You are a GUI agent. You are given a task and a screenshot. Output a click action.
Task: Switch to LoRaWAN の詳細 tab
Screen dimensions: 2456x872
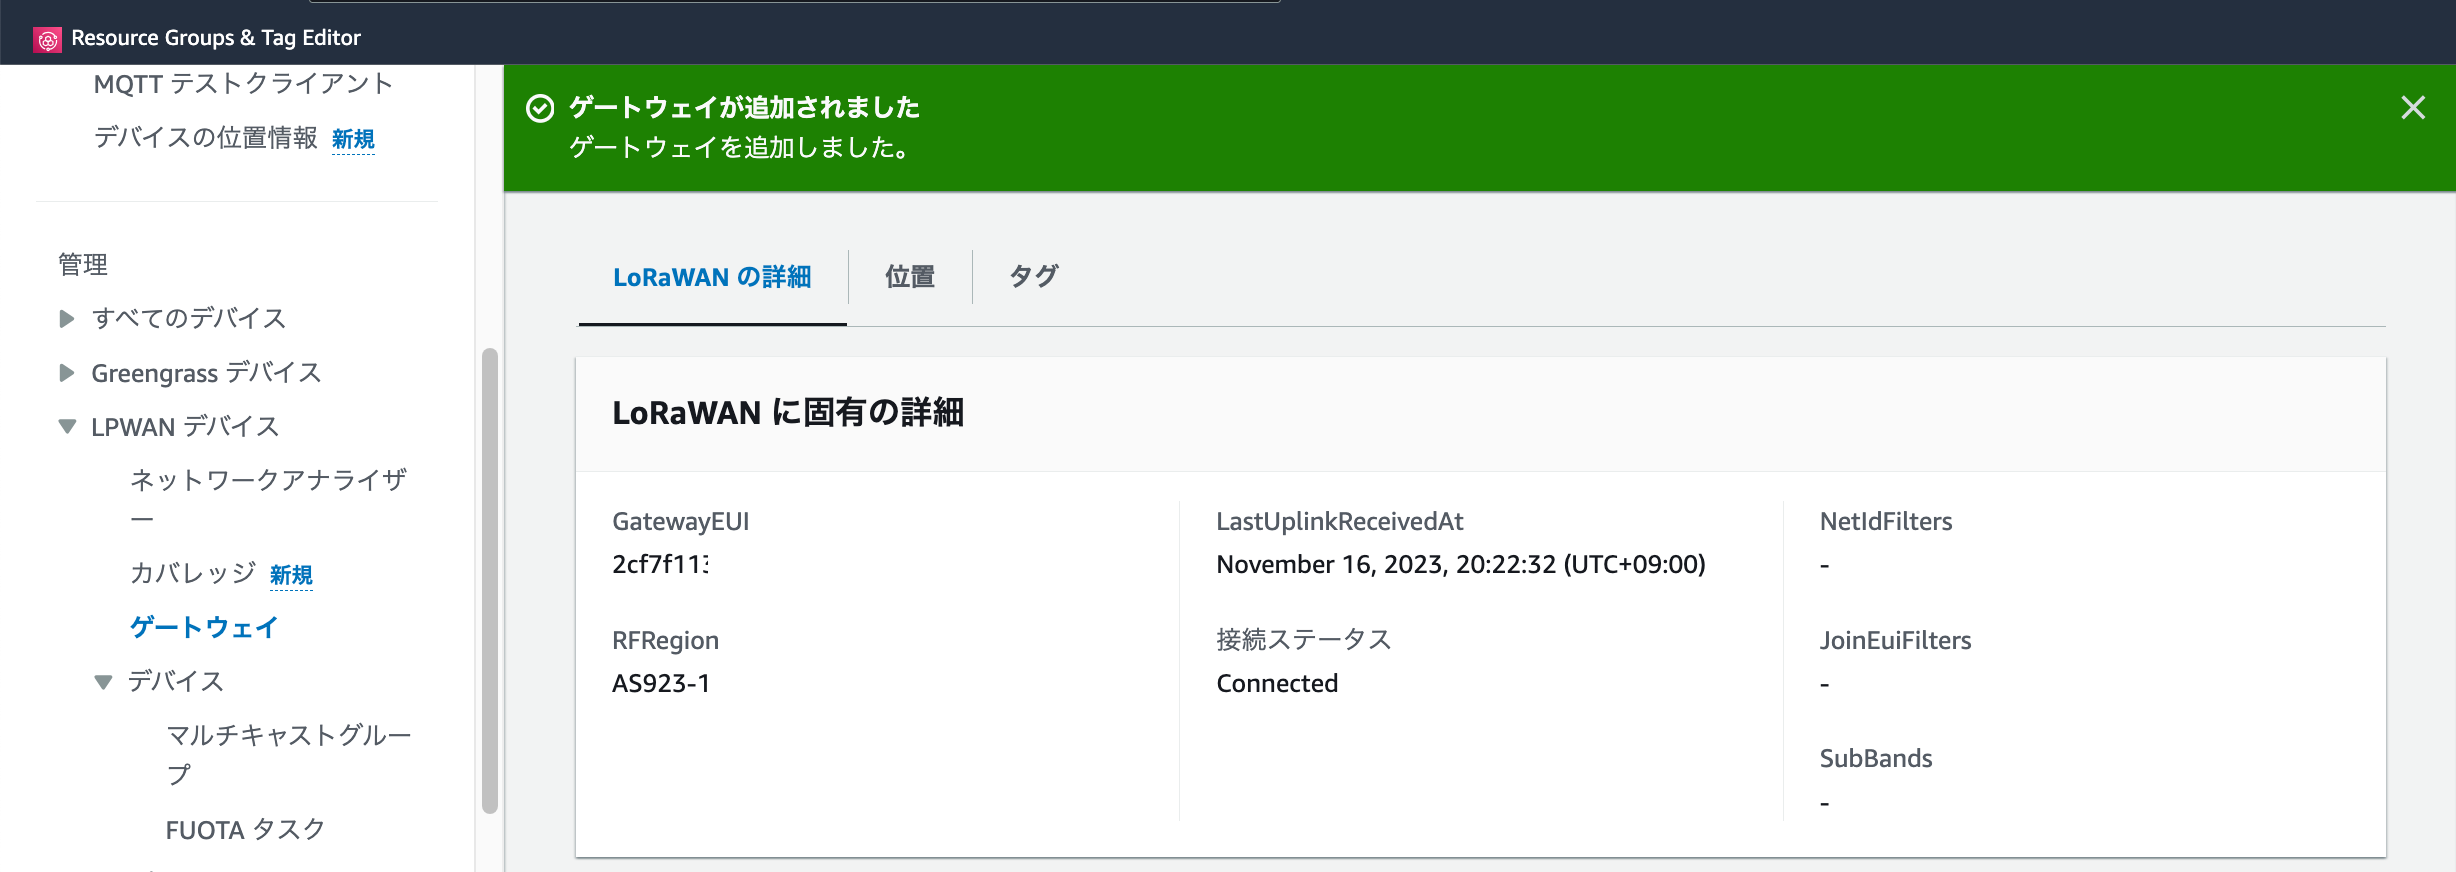pos(712,277)
